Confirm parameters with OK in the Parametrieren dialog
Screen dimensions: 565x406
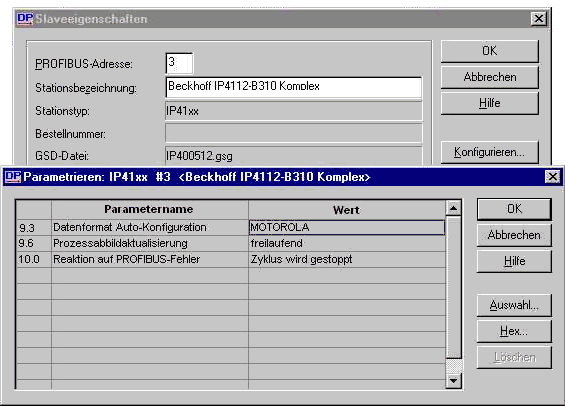click(x=514, y=209)
